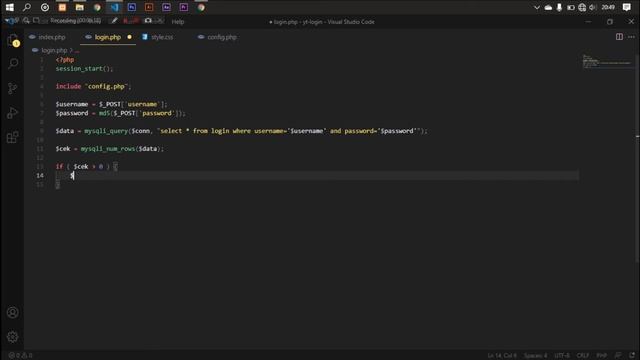The width and height of the screenshot is (640, 360).
Task: Open the Accounts menu icon
Action: coord(13,312)
